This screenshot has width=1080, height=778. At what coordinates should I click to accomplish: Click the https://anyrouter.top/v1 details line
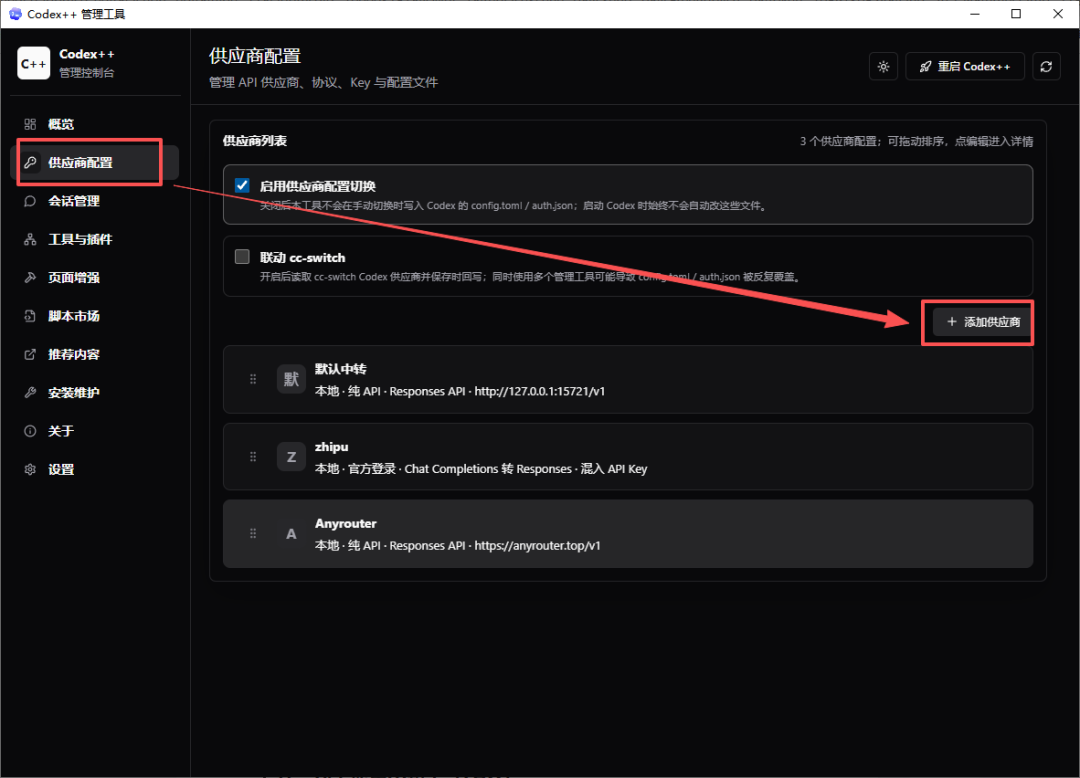458,545
